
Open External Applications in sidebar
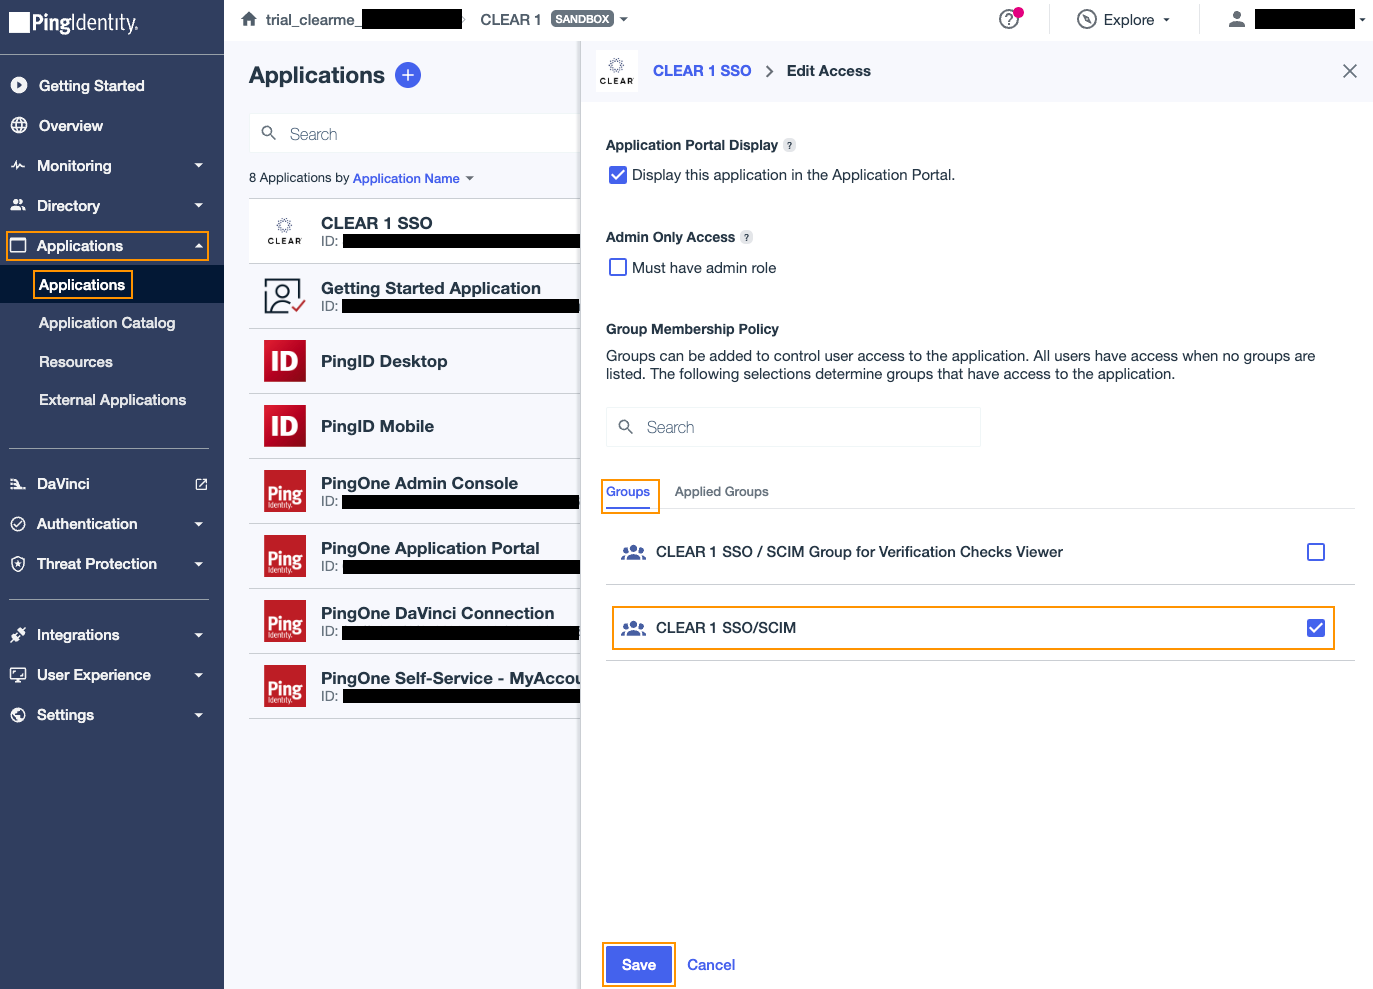pos(113,400)
